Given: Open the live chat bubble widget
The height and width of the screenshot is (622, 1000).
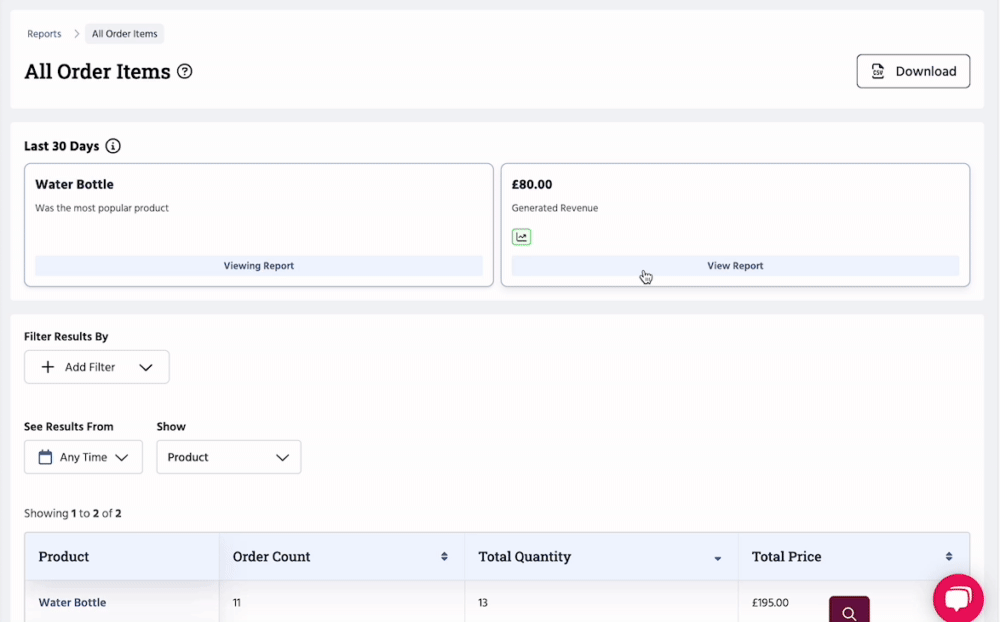Looking at the screenshot, I should [x=957, y=598].
